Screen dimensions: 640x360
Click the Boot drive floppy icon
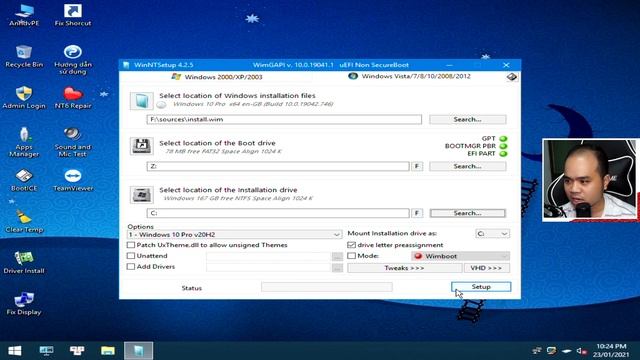pyautogui.click(x=142, y=146)
